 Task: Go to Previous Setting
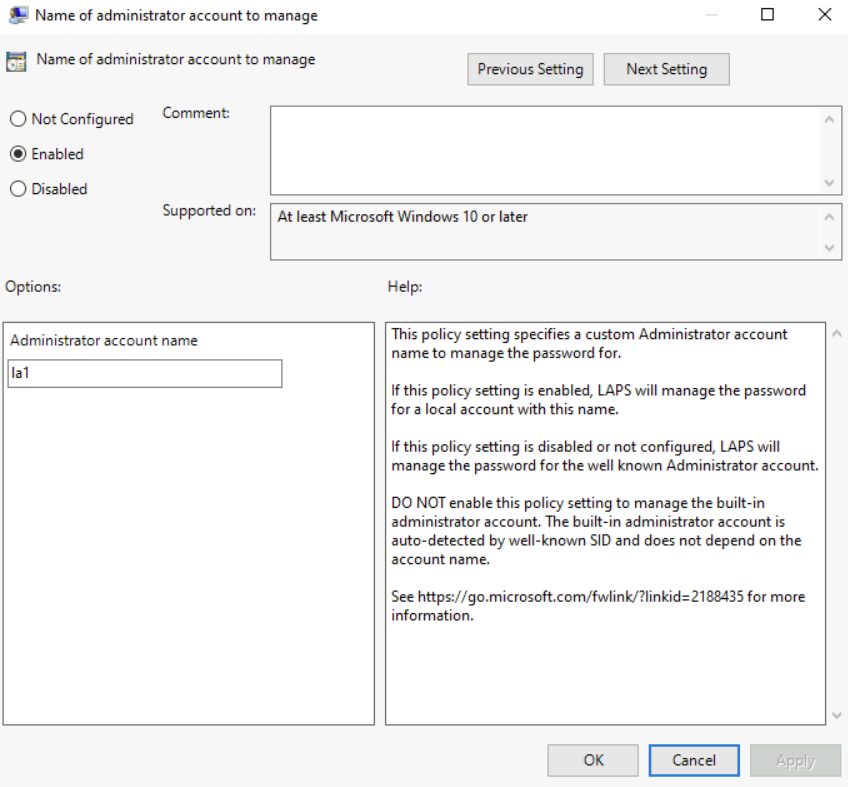(x=530, y=69)
